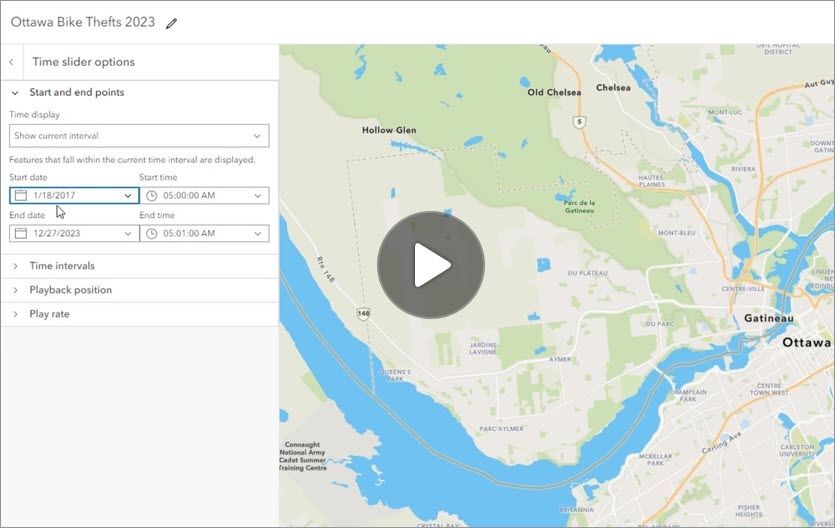Screen dimensions: 835x528
Task: Click the route 148 shield on map
Action: click(364, 313)
